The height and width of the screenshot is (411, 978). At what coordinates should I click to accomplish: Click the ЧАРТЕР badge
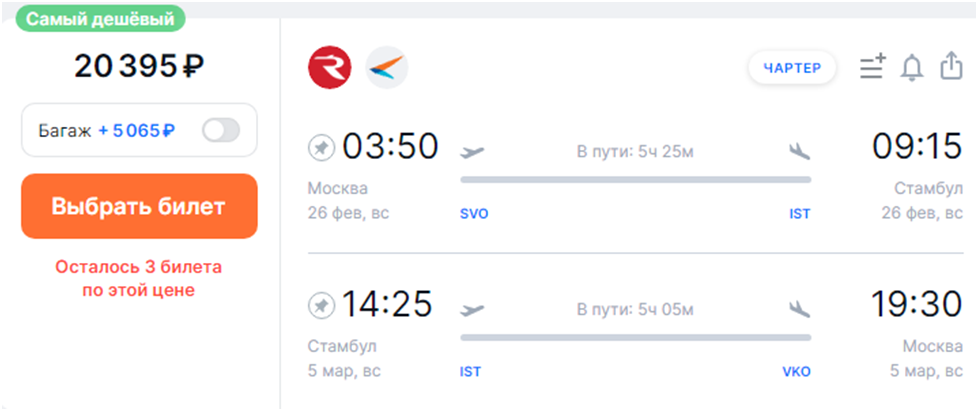[x=792, y=68]
